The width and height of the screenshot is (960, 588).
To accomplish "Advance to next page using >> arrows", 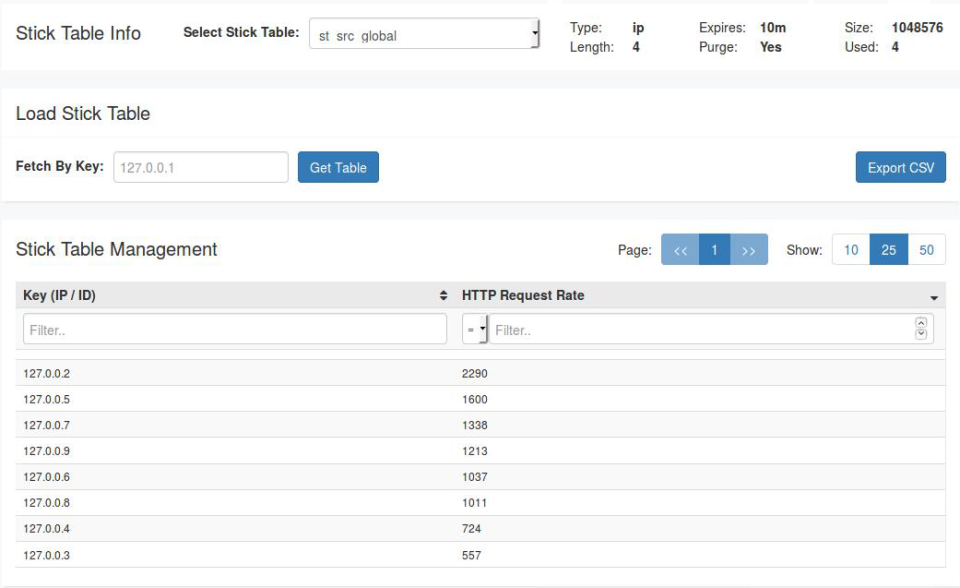I will (x=747, y=249).
